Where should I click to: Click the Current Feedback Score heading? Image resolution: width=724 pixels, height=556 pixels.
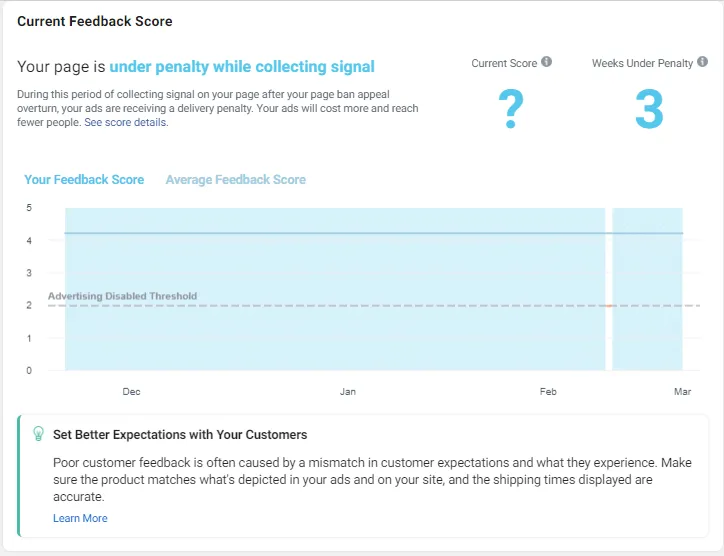(95, 21)
